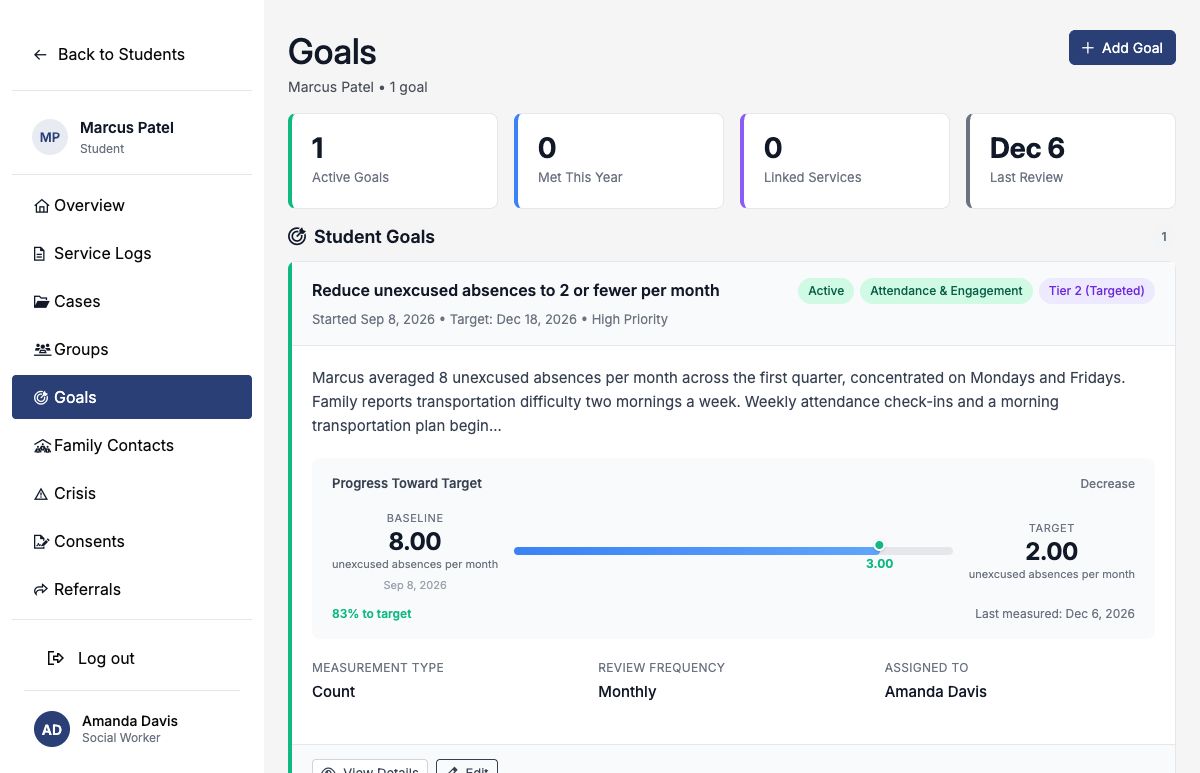Click the document icon next to Service Logs
The height and width of the screenshot is (773, 1200).
coord(40,254)
